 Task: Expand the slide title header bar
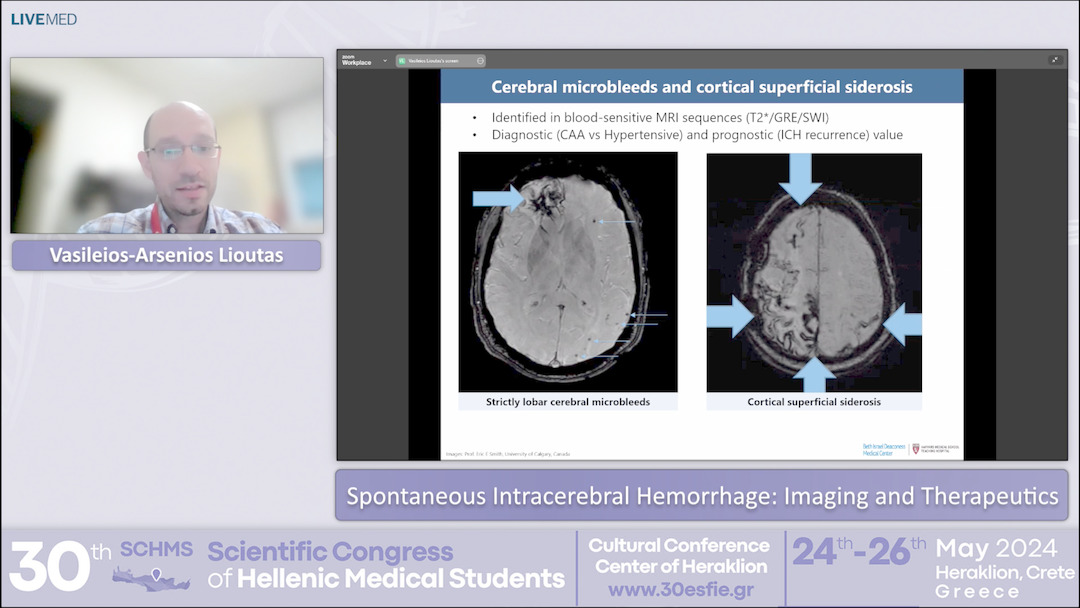[700, 87]
